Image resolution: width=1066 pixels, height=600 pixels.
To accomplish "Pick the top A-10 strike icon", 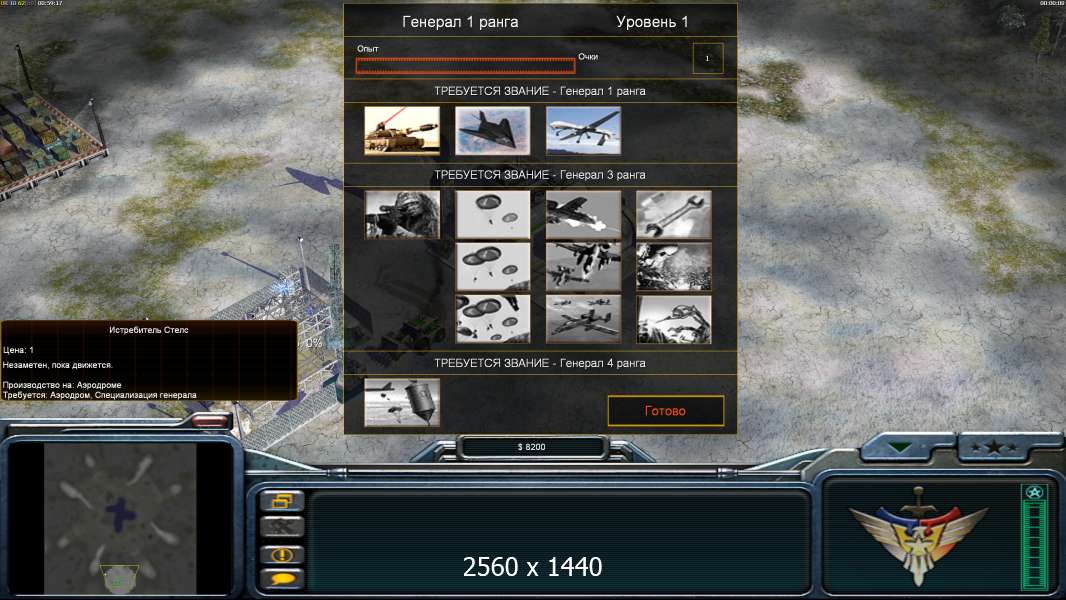I will [x=583, y=214].
